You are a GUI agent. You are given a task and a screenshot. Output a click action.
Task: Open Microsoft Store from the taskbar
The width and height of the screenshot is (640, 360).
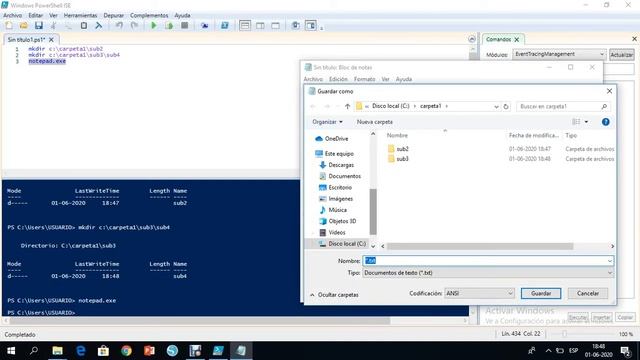[103, 351]
